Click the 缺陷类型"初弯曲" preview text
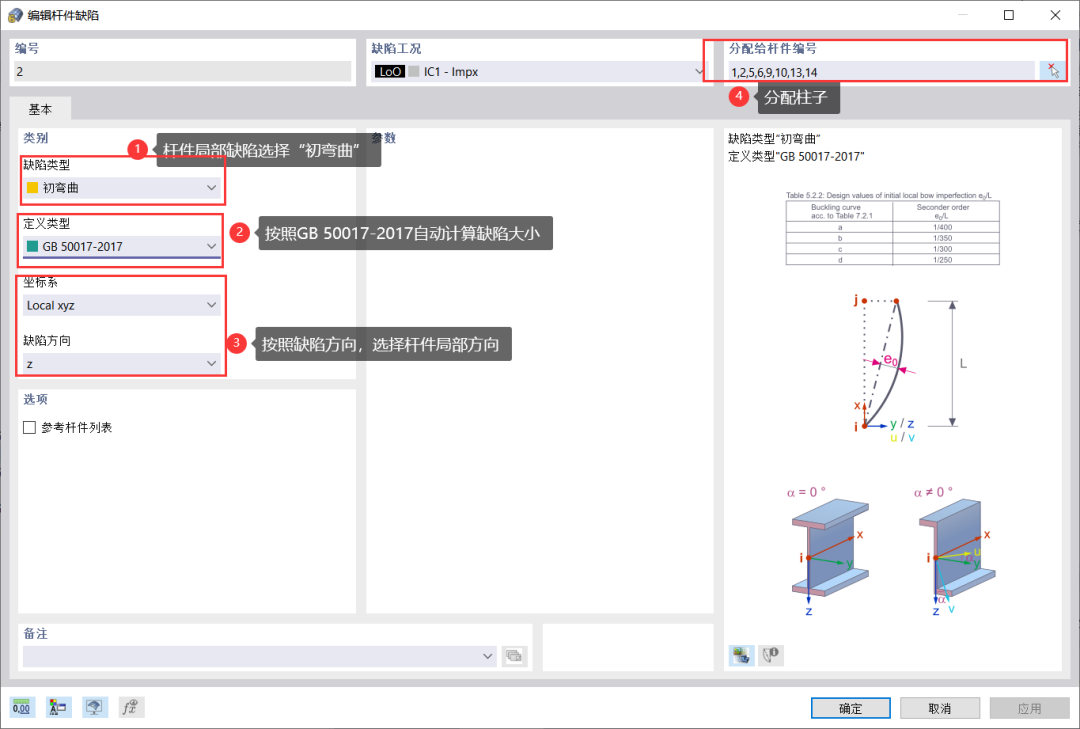The image size is (1080, 729). pos(774,138)
